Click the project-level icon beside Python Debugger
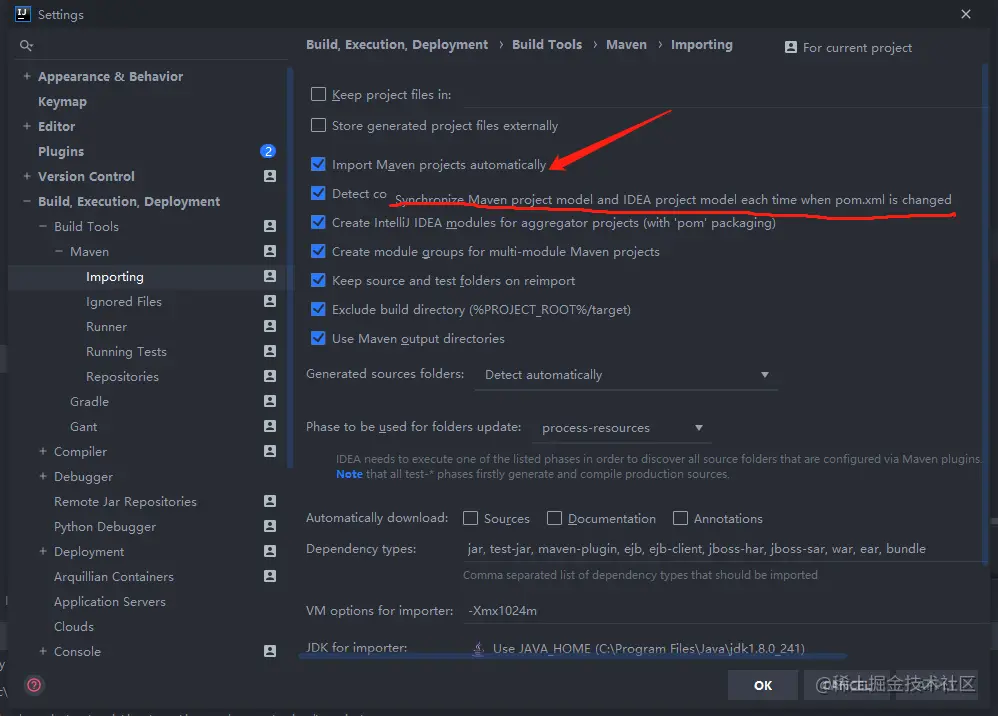Image resolution: width=998 pixels, height=716 pixels. coord(270,526)
